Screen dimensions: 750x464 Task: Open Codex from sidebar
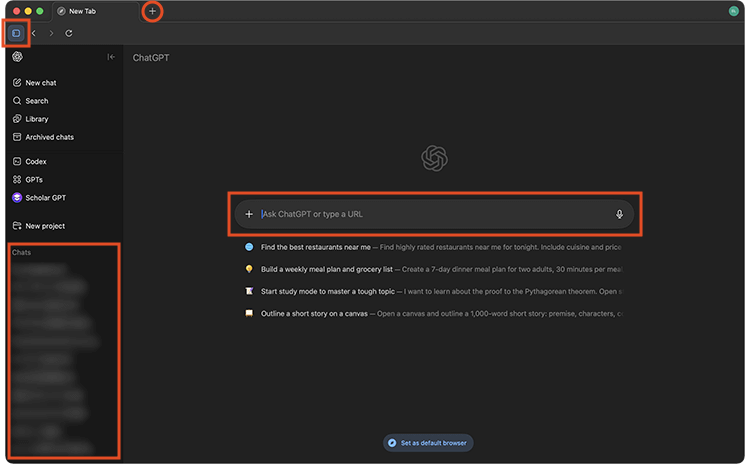click(x=36, y=161)
